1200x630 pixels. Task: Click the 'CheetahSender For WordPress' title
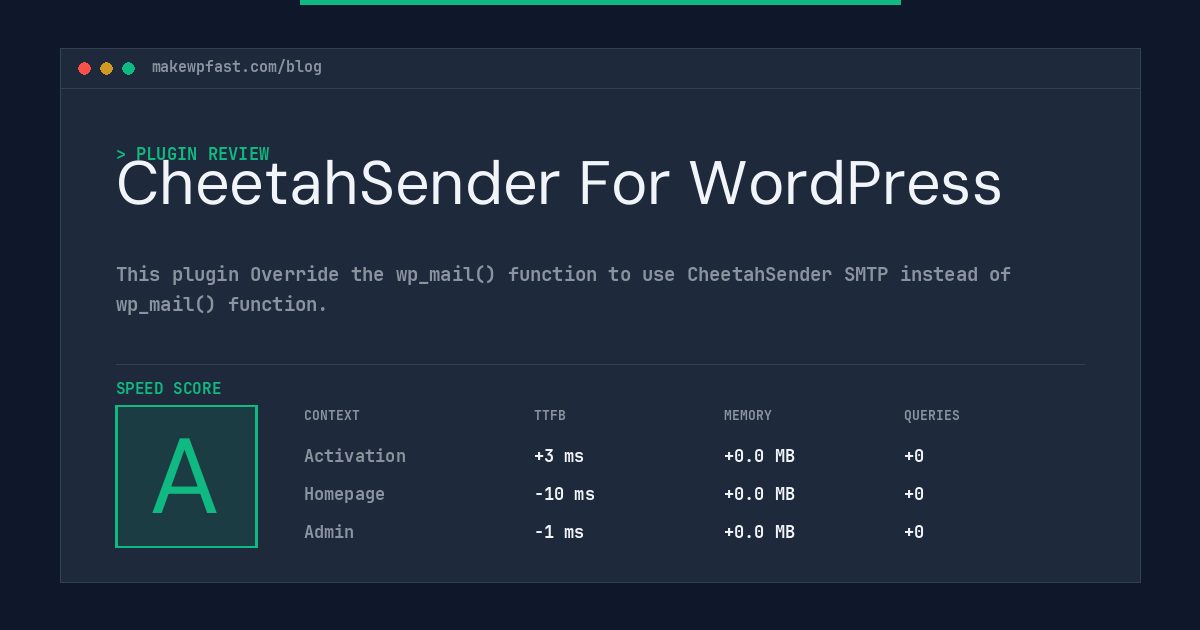coord(559,184)
